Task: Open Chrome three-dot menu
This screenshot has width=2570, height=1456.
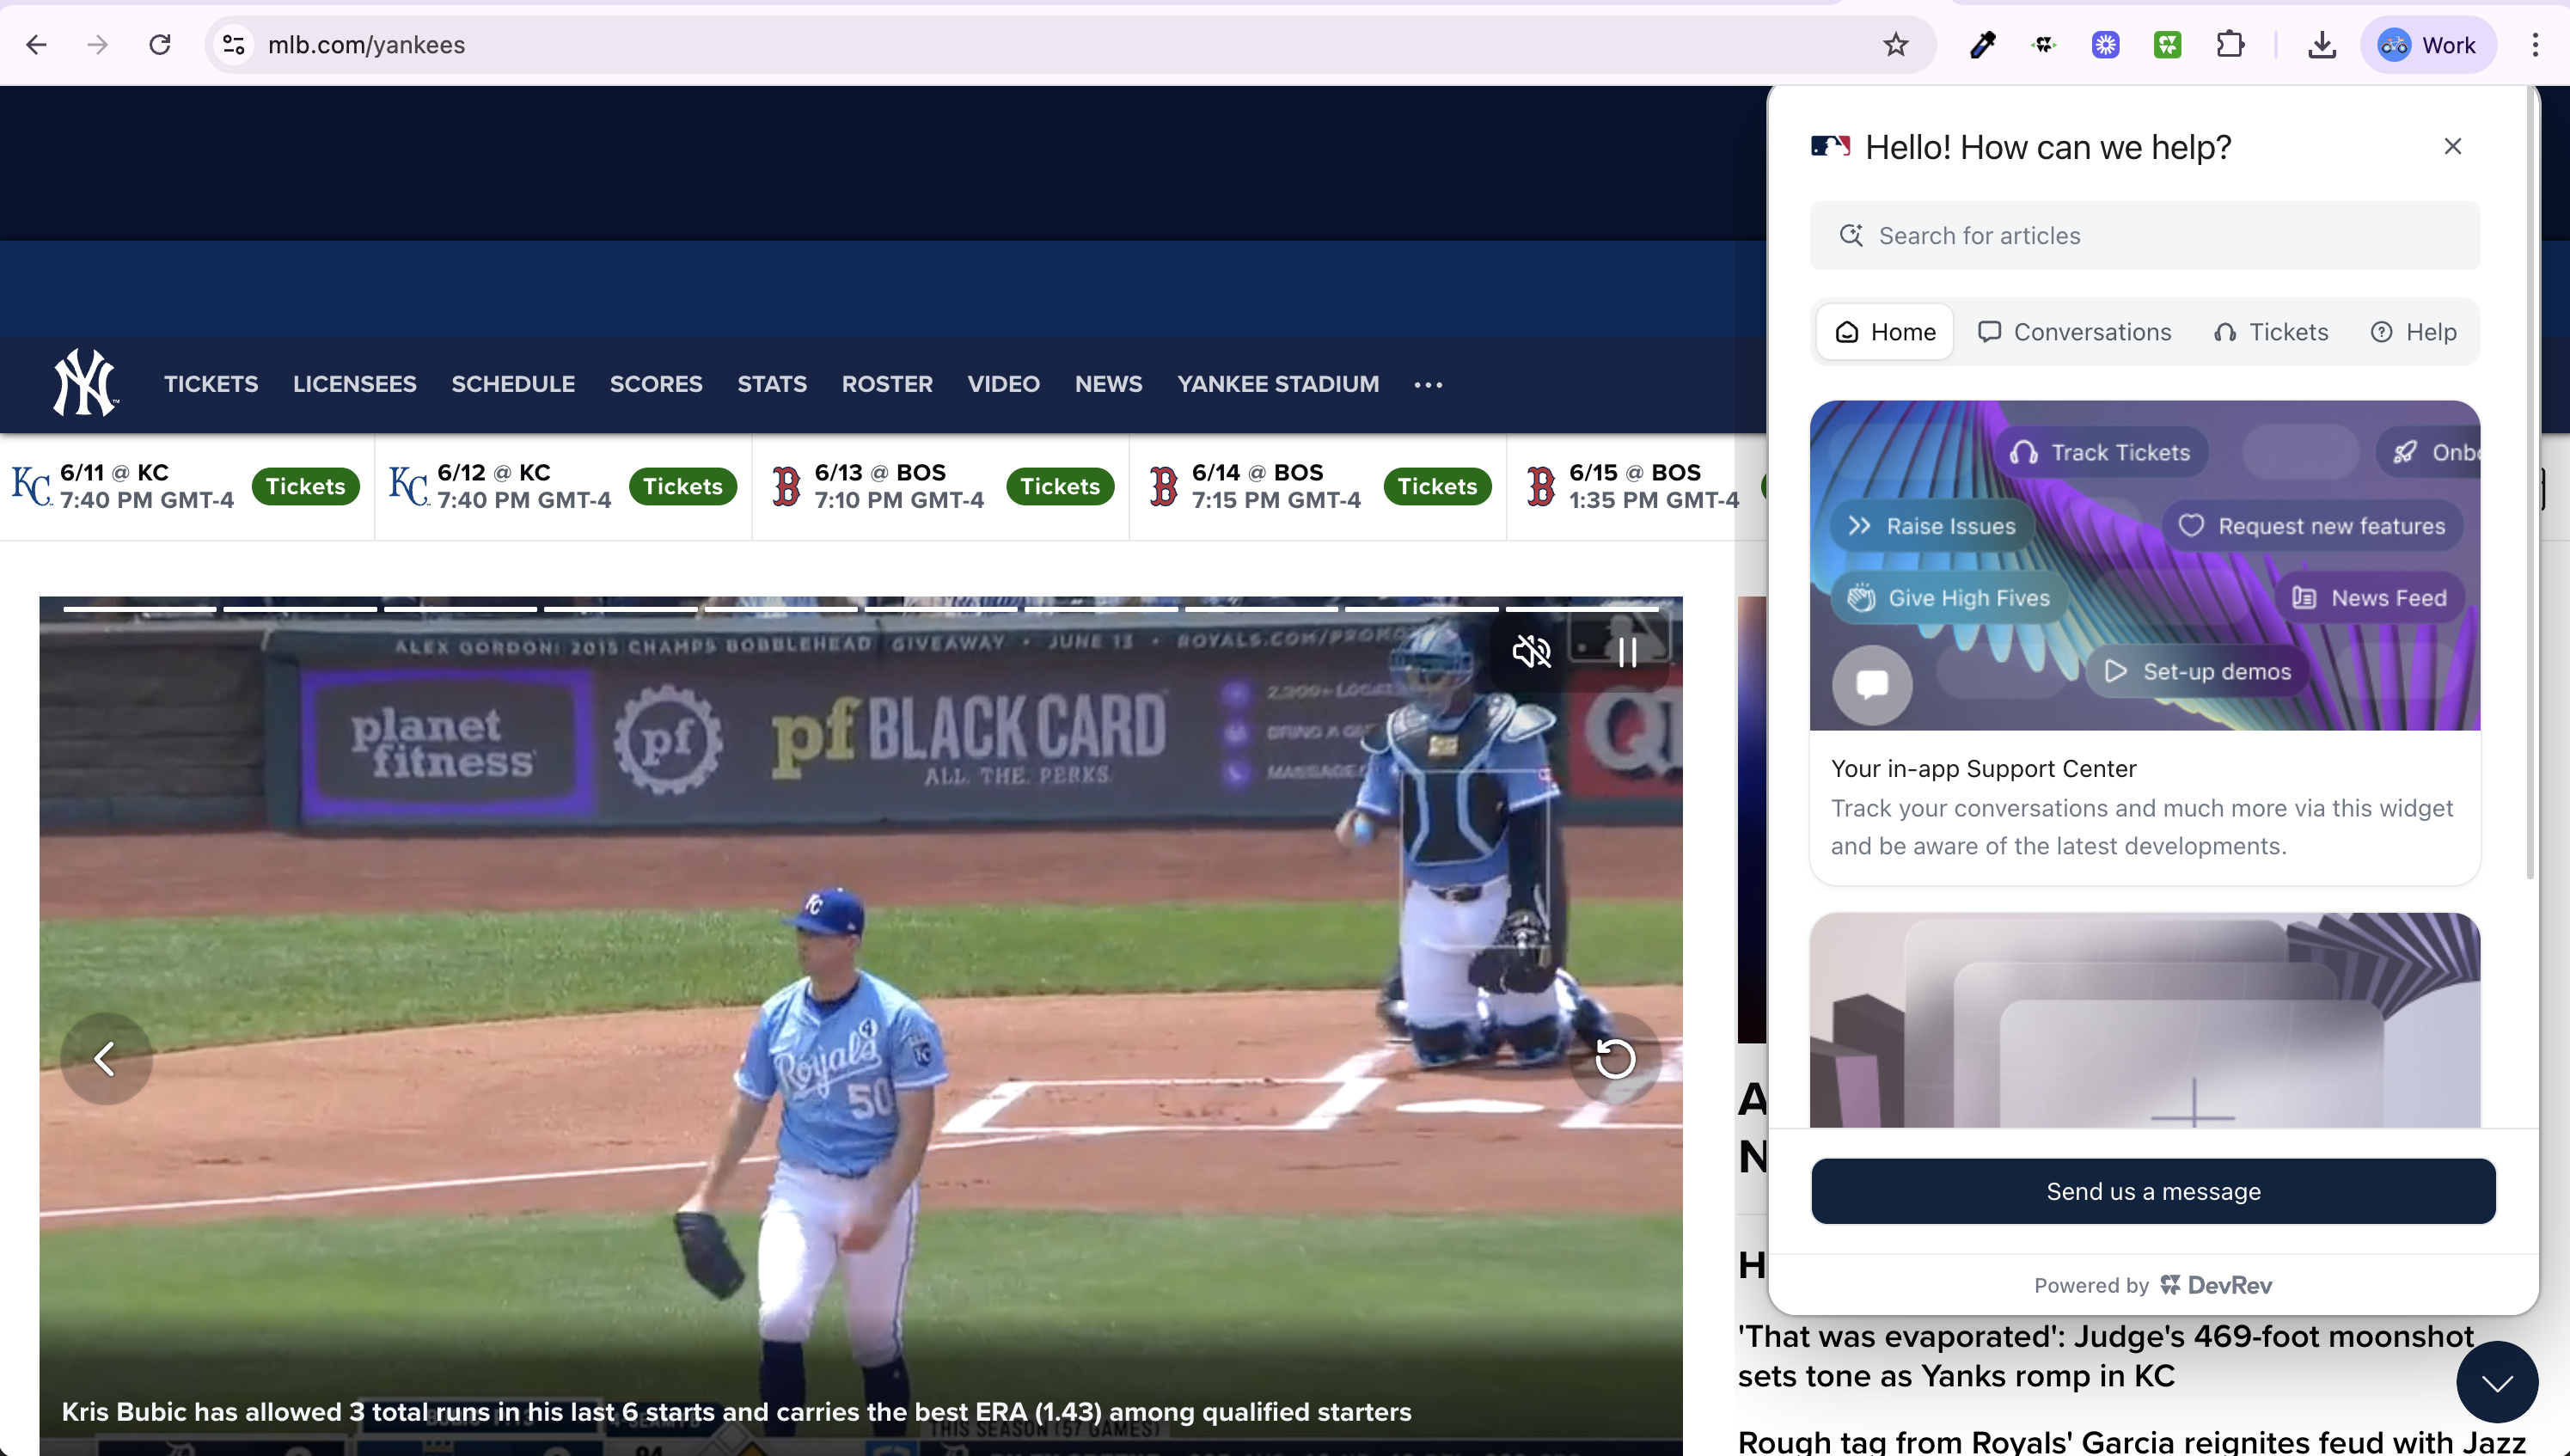Action: 2535,45
